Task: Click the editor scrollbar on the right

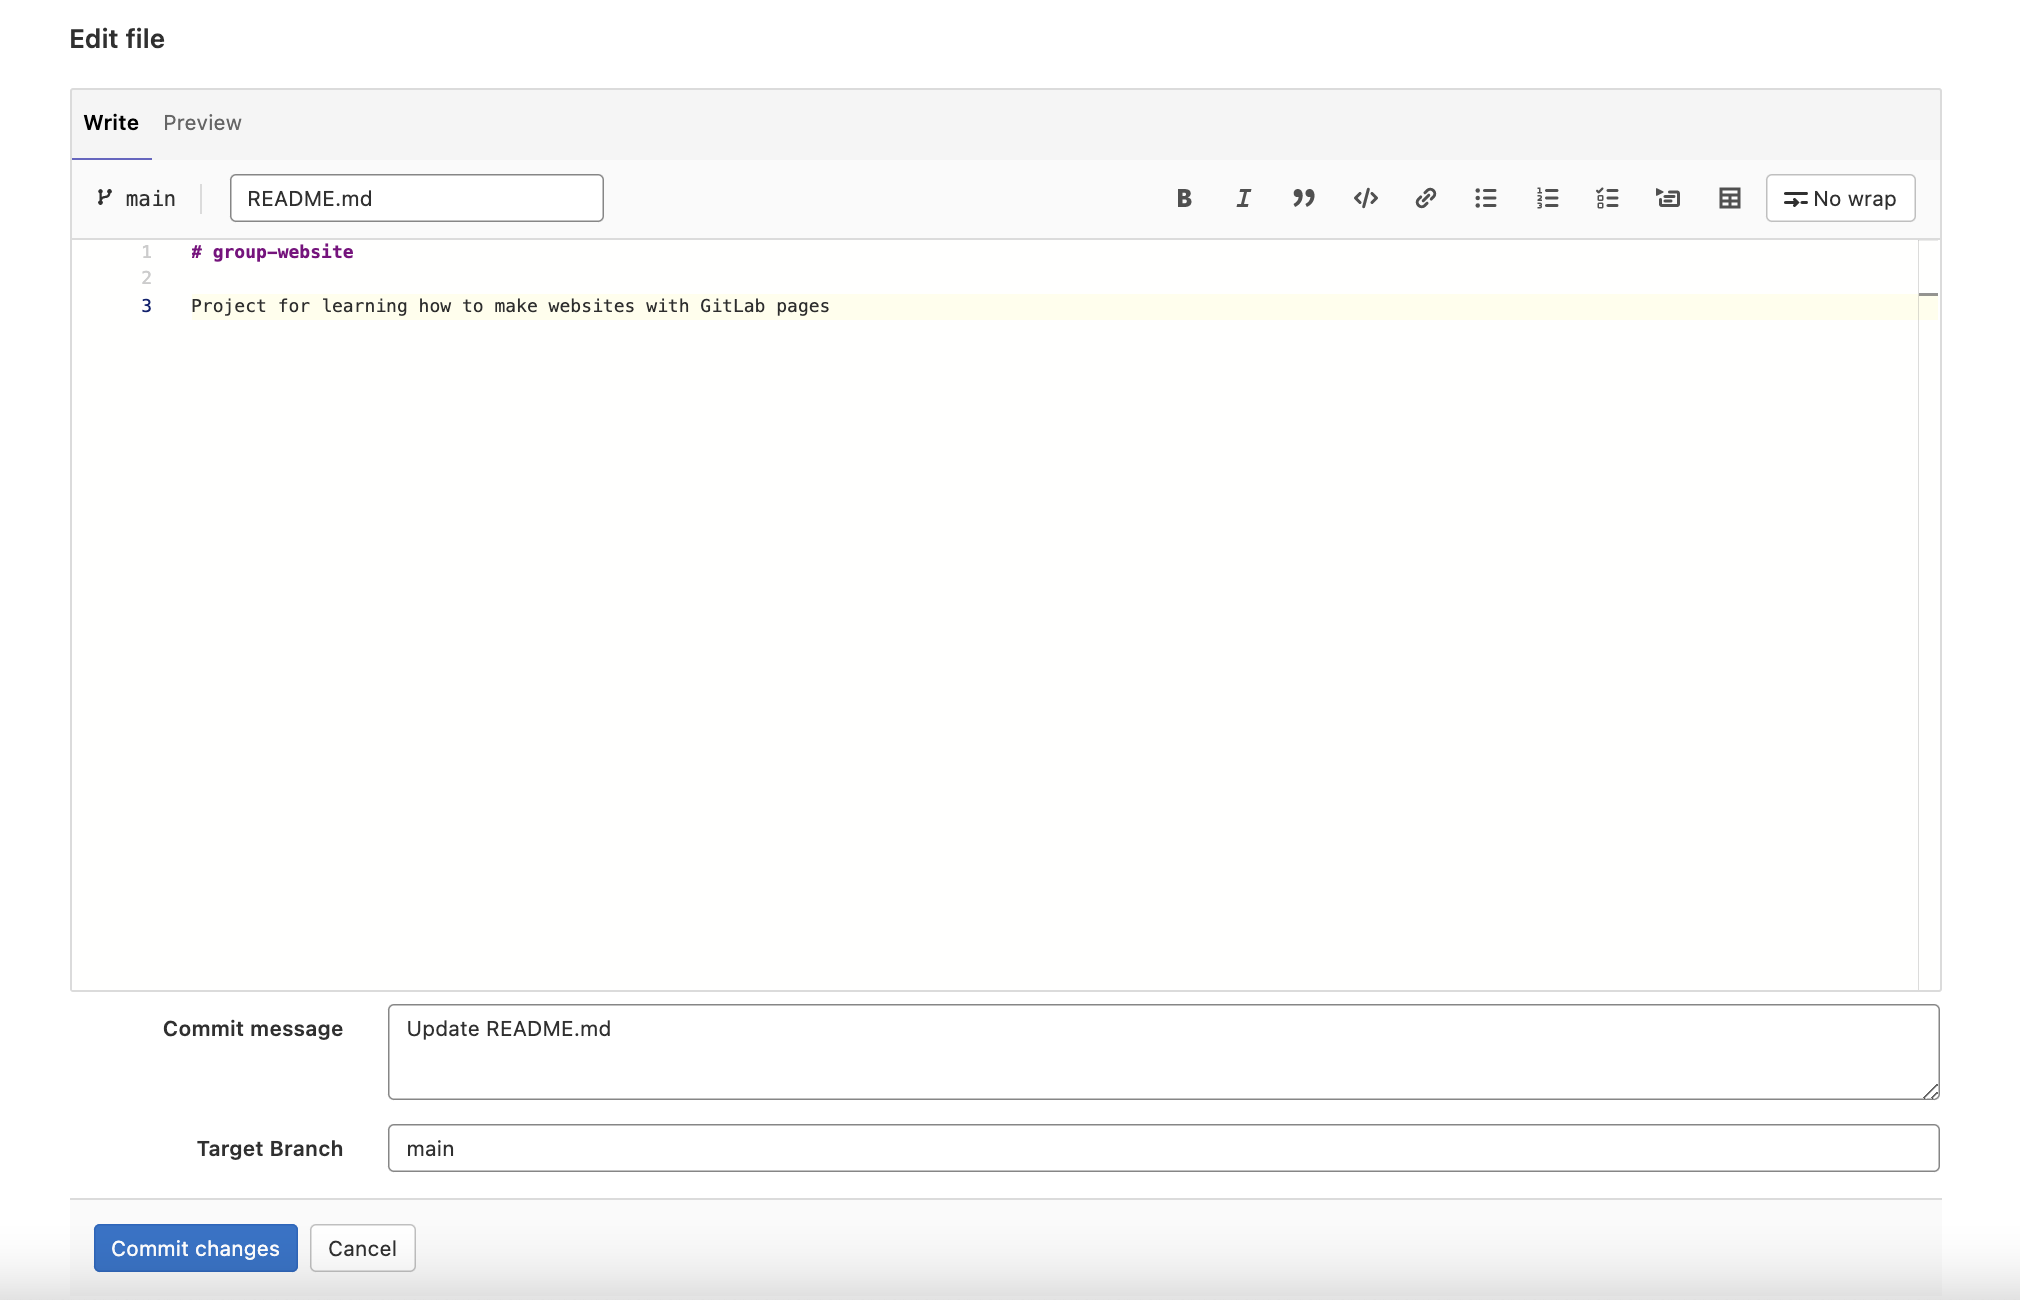Action: [1926, 296]
